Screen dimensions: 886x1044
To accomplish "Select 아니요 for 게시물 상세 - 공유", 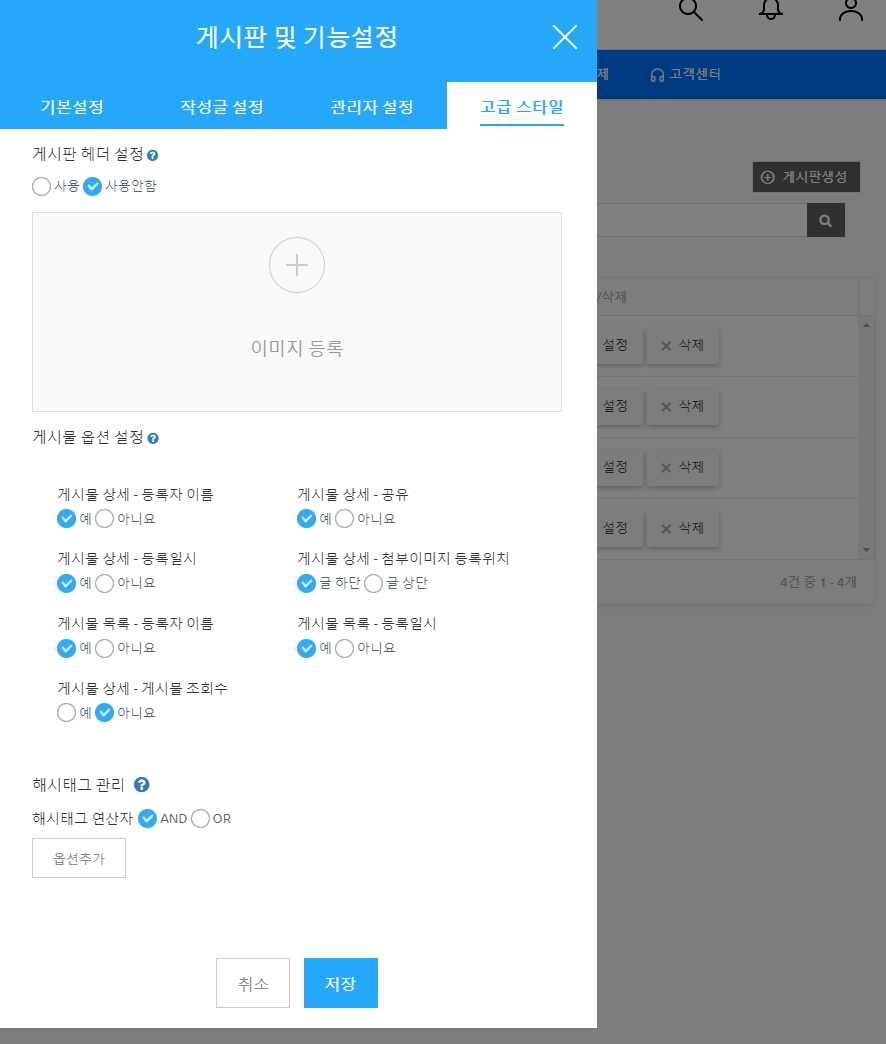I will coord(345,518).
